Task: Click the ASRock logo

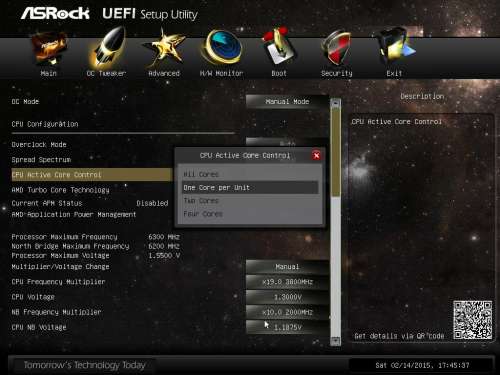Action: click(55, 14)
